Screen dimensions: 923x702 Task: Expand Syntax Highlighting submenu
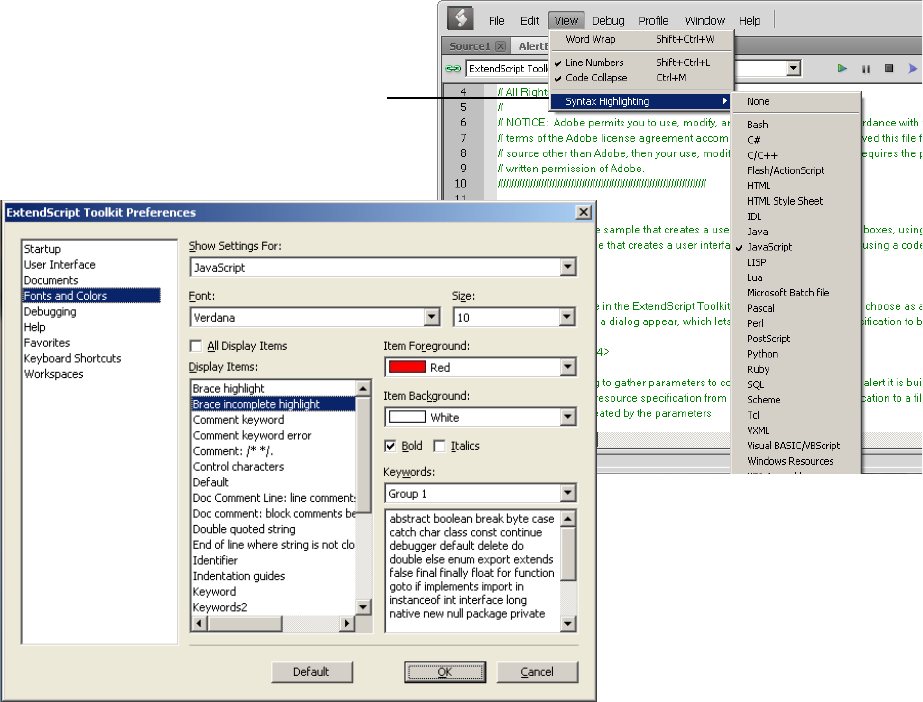[x=641, y=101]
